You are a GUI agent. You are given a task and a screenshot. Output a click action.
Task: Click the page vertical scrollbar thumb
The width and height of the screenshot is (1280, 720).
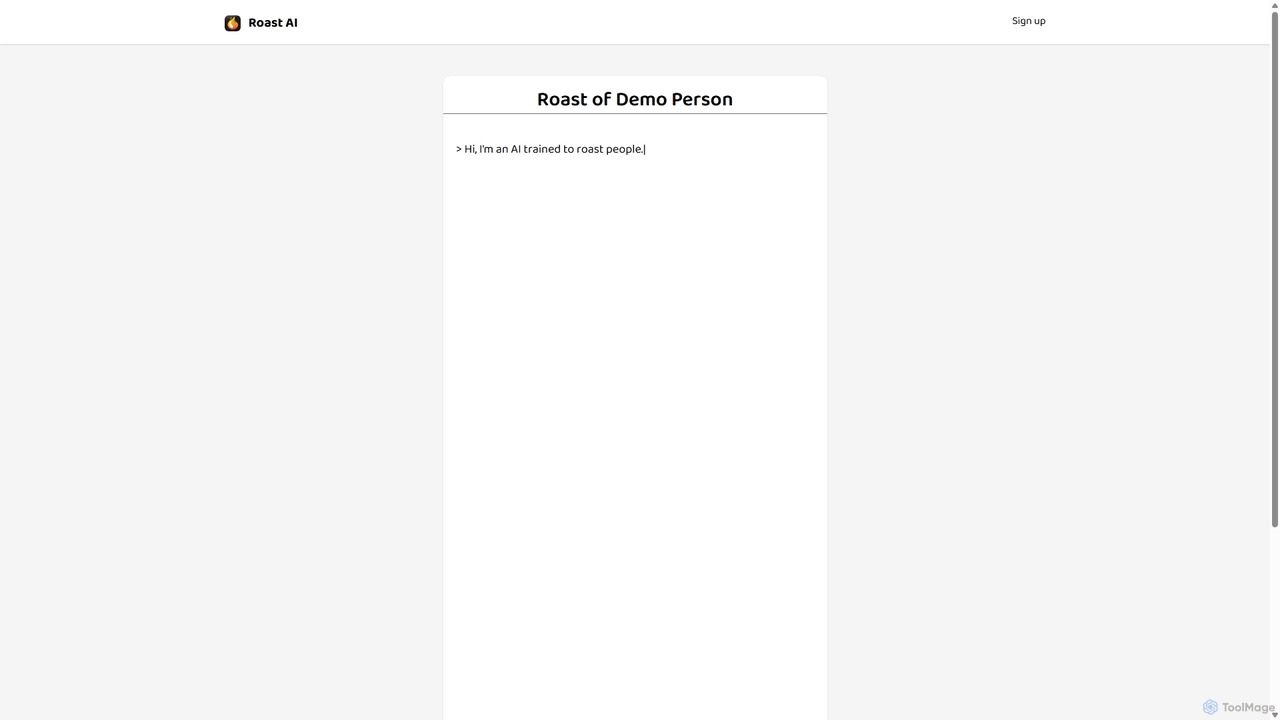(1275, 268)
